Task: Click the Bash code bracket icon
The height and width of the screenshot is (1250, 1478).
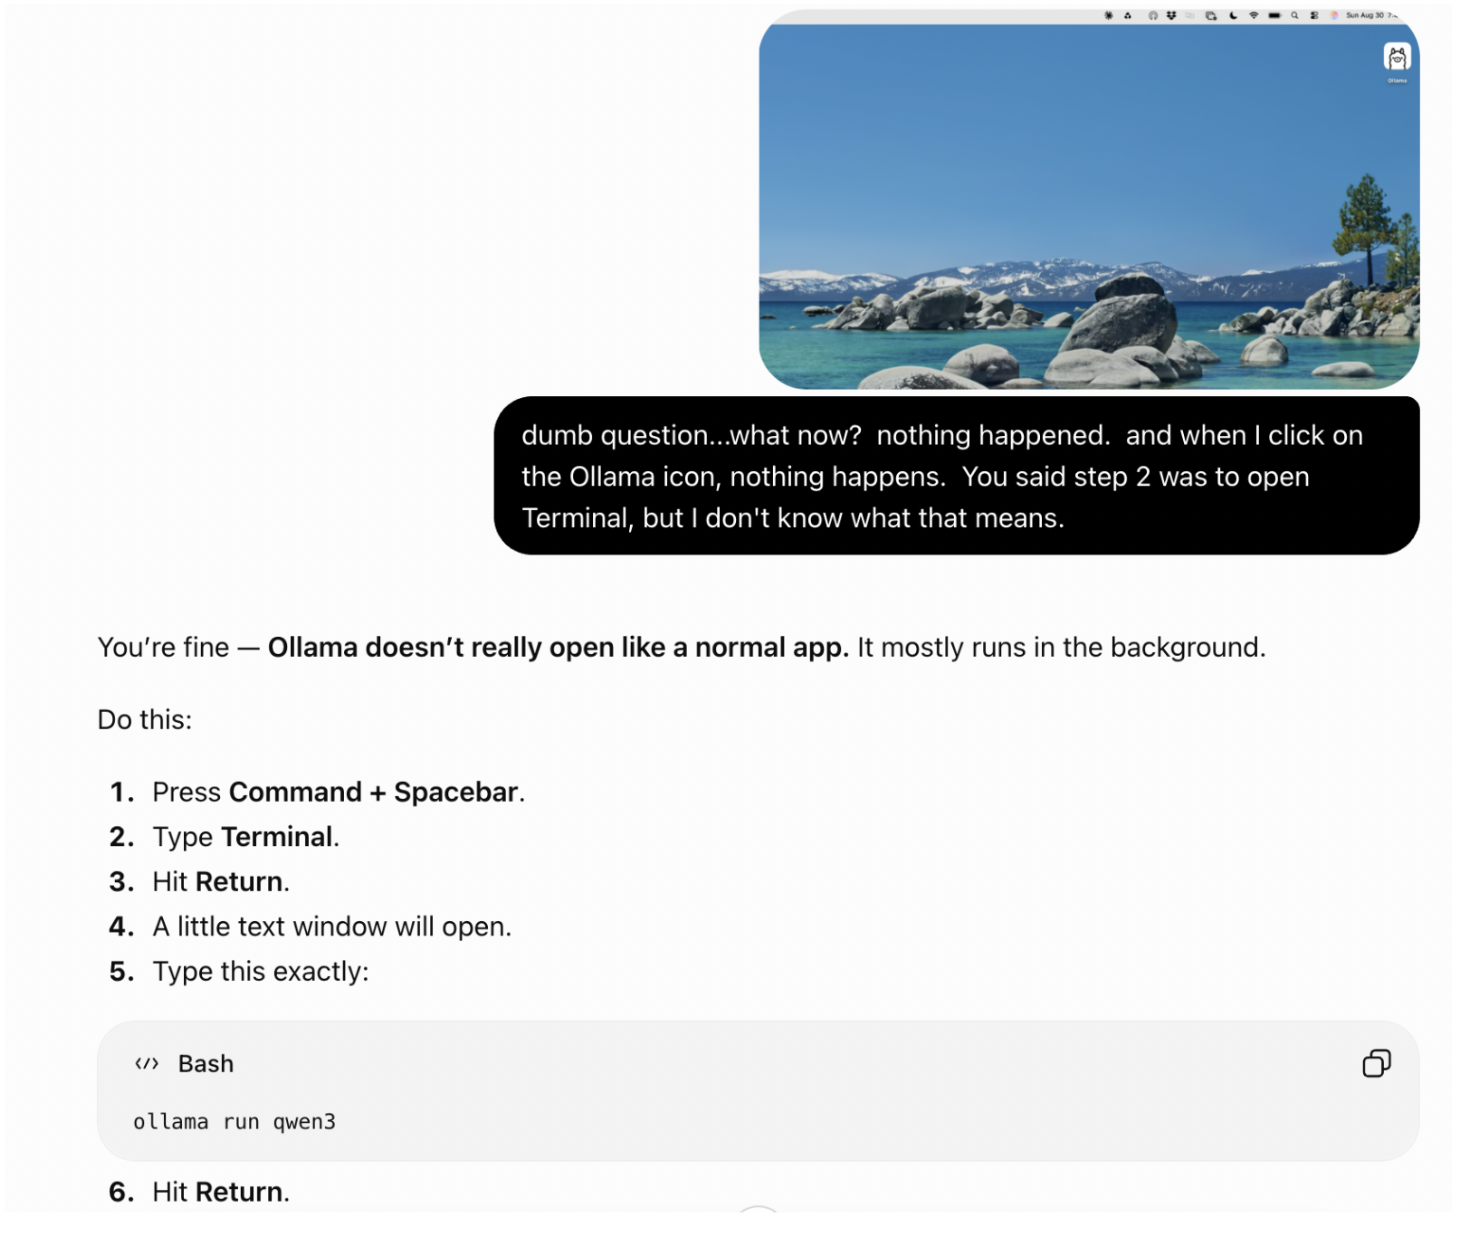Action: (147, 1063)
